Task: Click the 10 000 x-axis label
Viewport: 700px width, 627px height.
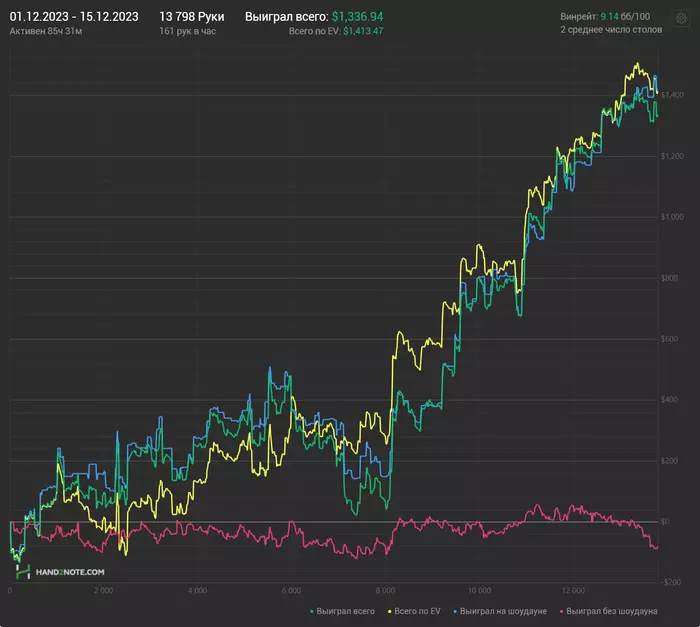Action: pyautogui.click(x=479, y=590)
